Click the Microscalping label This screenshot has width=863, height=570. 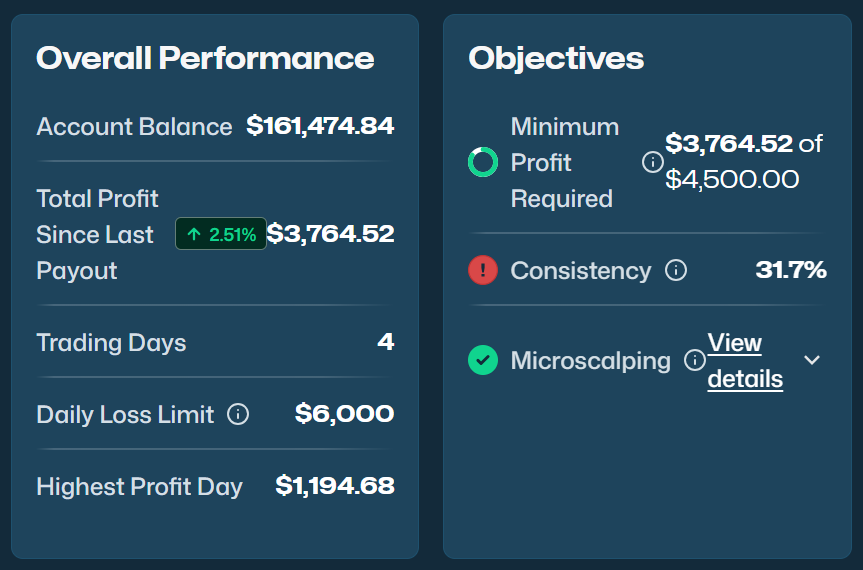point(591,361)
